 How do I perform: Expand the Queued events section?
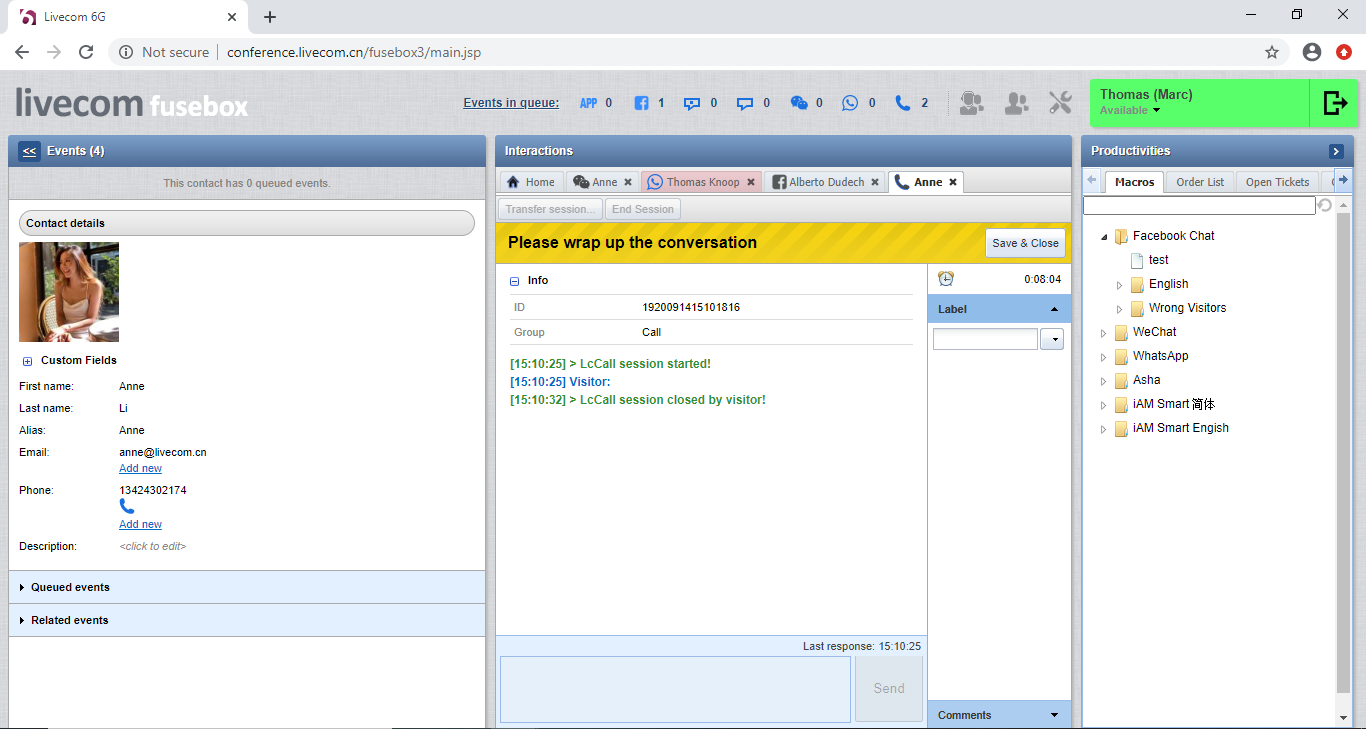(x=70, y=587)
